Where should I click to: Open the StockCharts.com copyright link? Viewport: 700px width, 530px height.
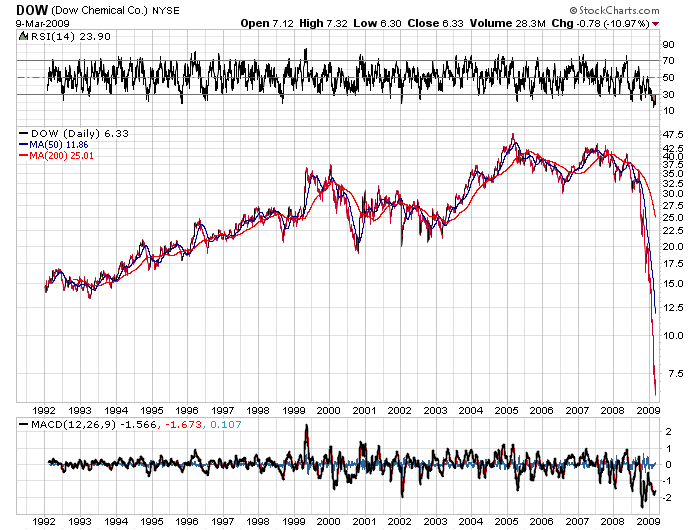[614, 10]
